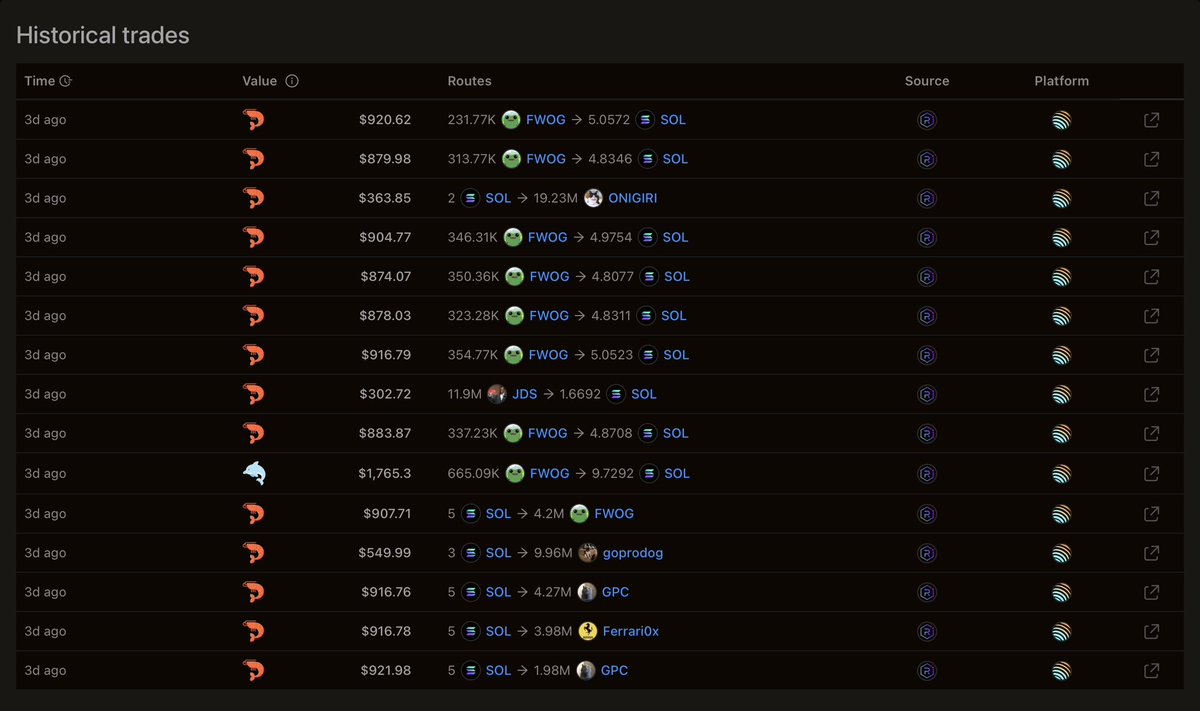The height and width of the screenshot is (711, 1200).
Task: Open external link for the $549.99 trade
Action: (1151, 552)
